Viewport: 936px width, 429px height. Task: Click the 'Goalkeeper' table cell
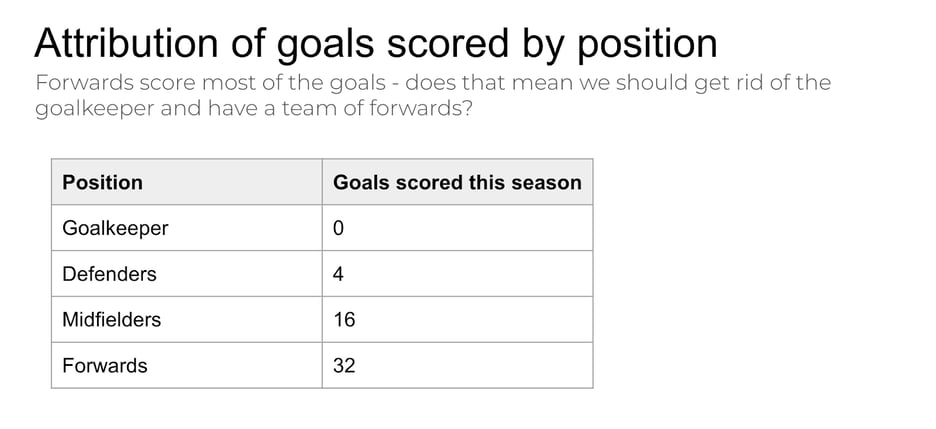[x=187, y=228]
